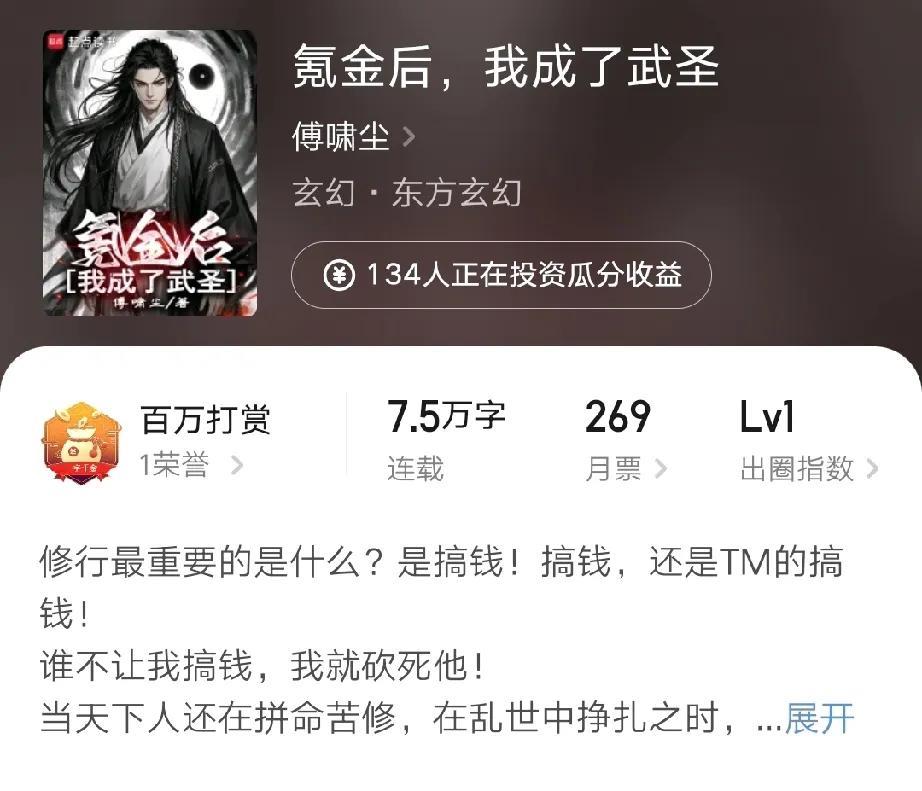922x791 pixels.
Task: Select the 玄幻·东方玄幻 category tag
Action: pos(407,193)
